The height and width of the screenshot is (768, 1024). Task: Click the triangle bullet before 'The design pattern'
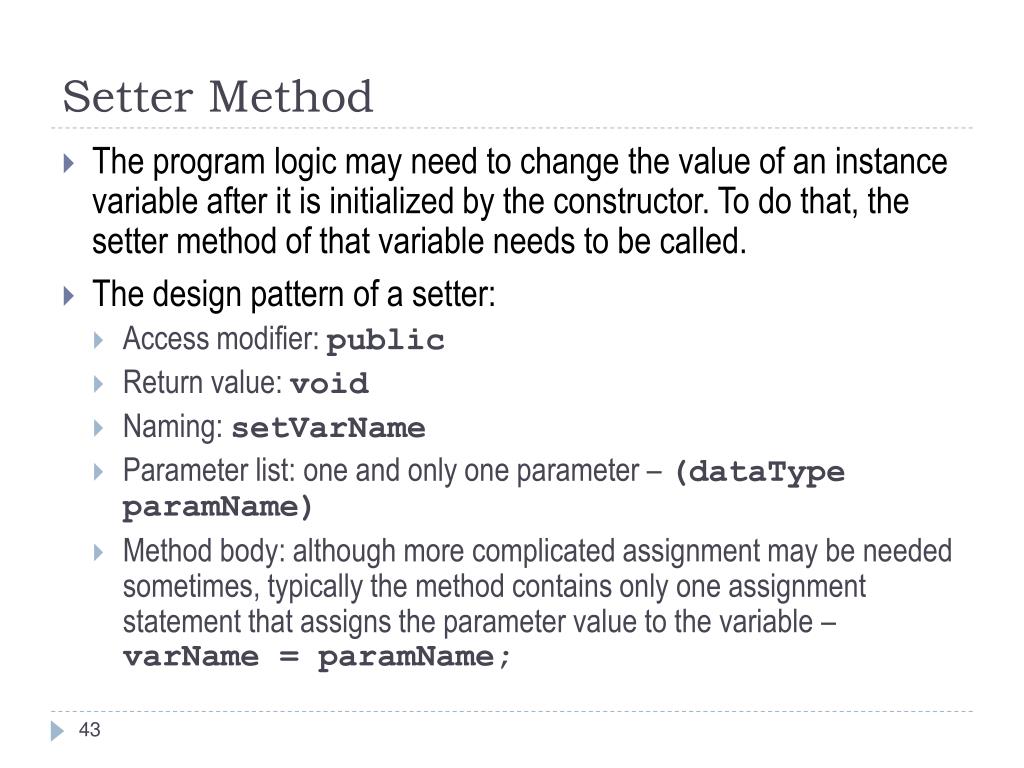point(69,295)
